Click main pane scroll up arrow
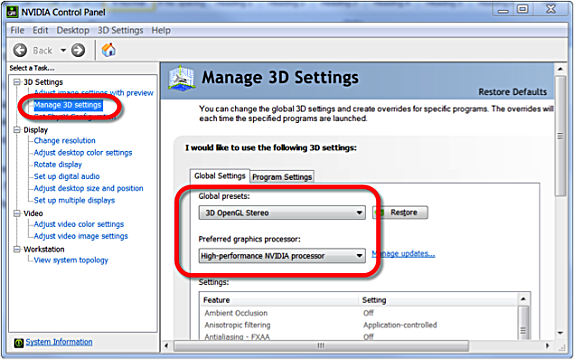574x360 pixels. 560,68
